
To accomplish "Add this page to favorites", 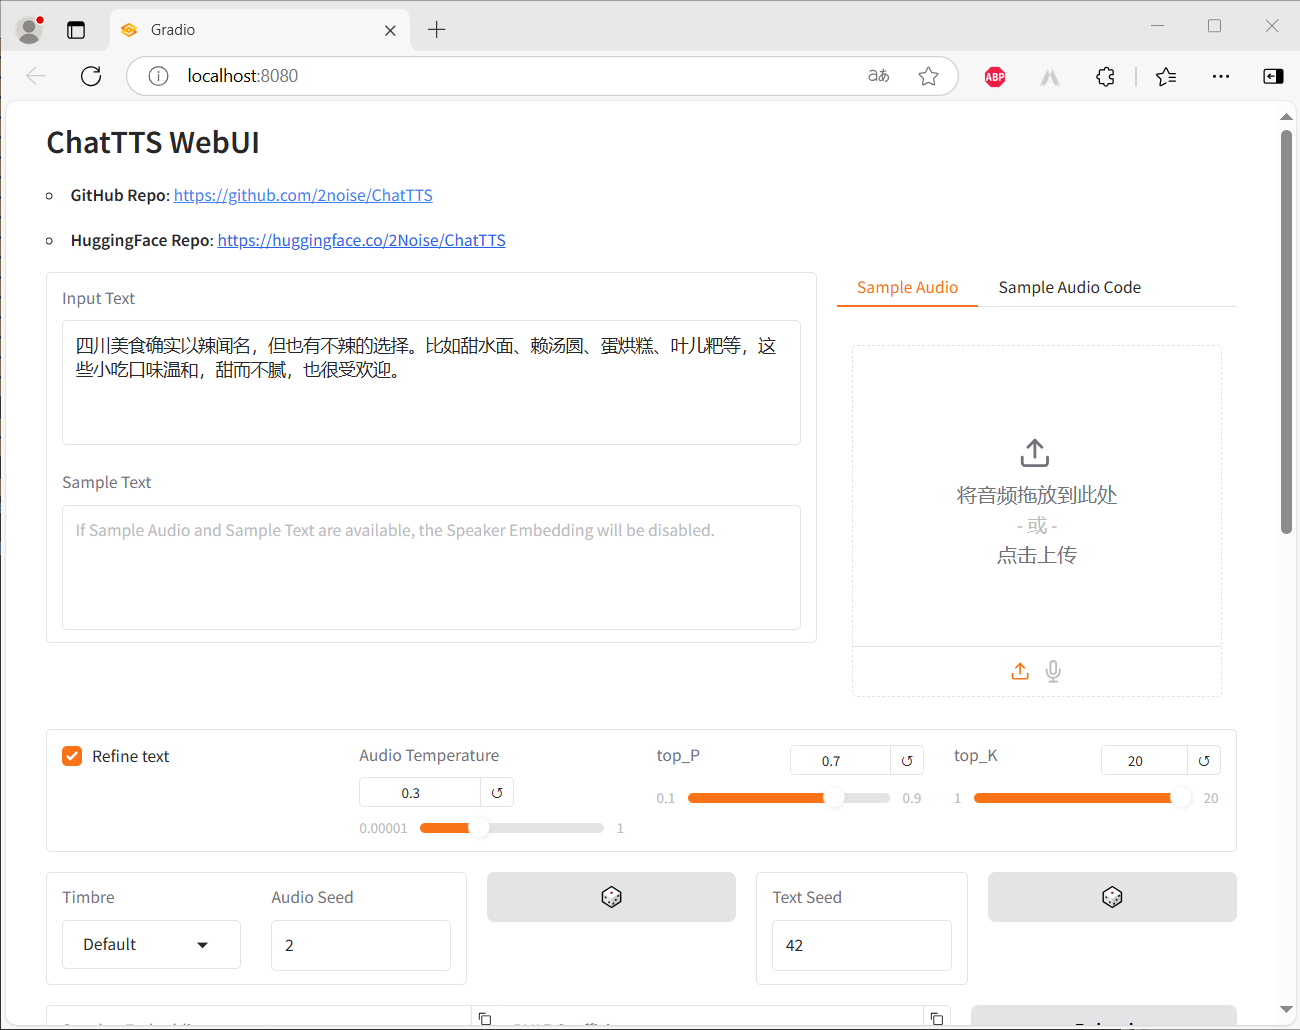I will (928, 76).
